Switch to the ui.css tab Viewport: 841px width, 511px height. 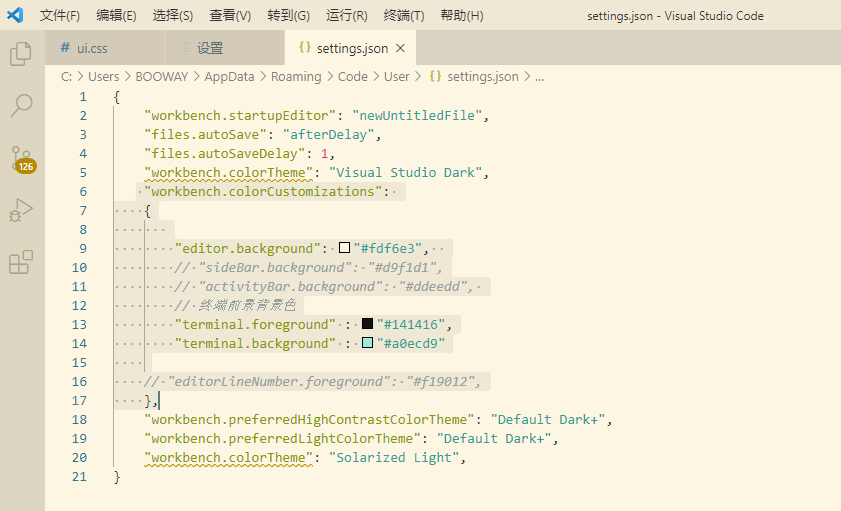(105, 48)
